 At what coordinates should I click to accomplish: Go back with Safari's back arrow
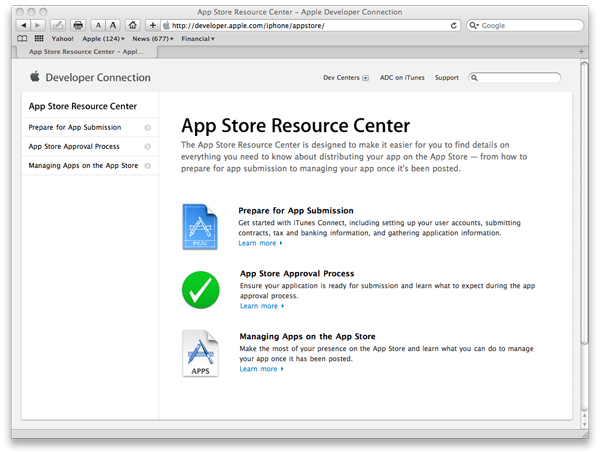pos(24,25)
